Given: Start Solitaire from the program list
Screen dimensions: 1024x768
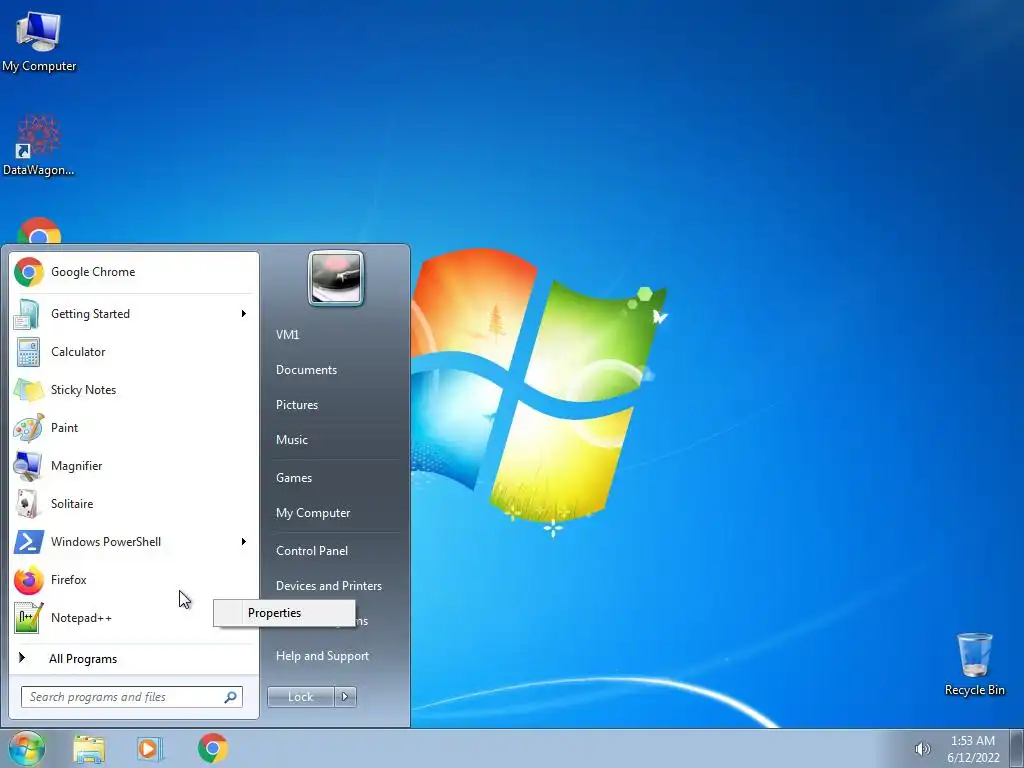Looking at the screenshot, I should [x=133, y=504].
